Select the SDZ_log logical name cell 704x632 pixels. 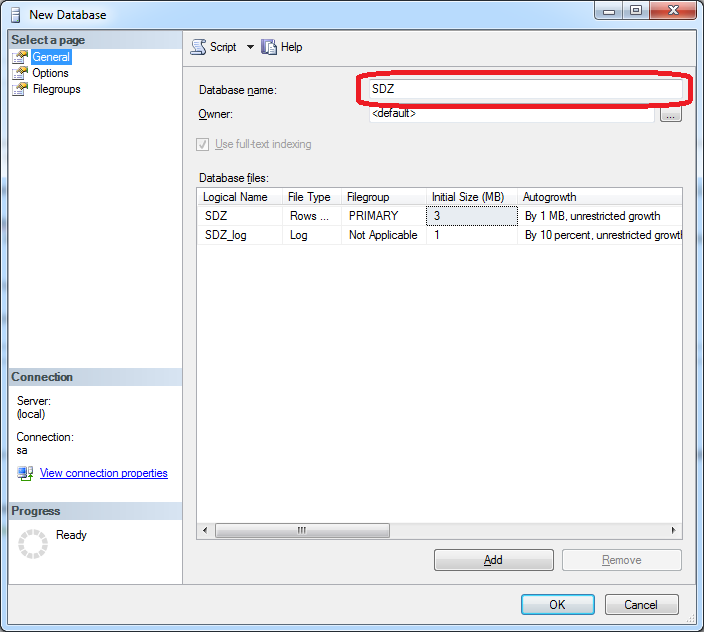point(240,235)
